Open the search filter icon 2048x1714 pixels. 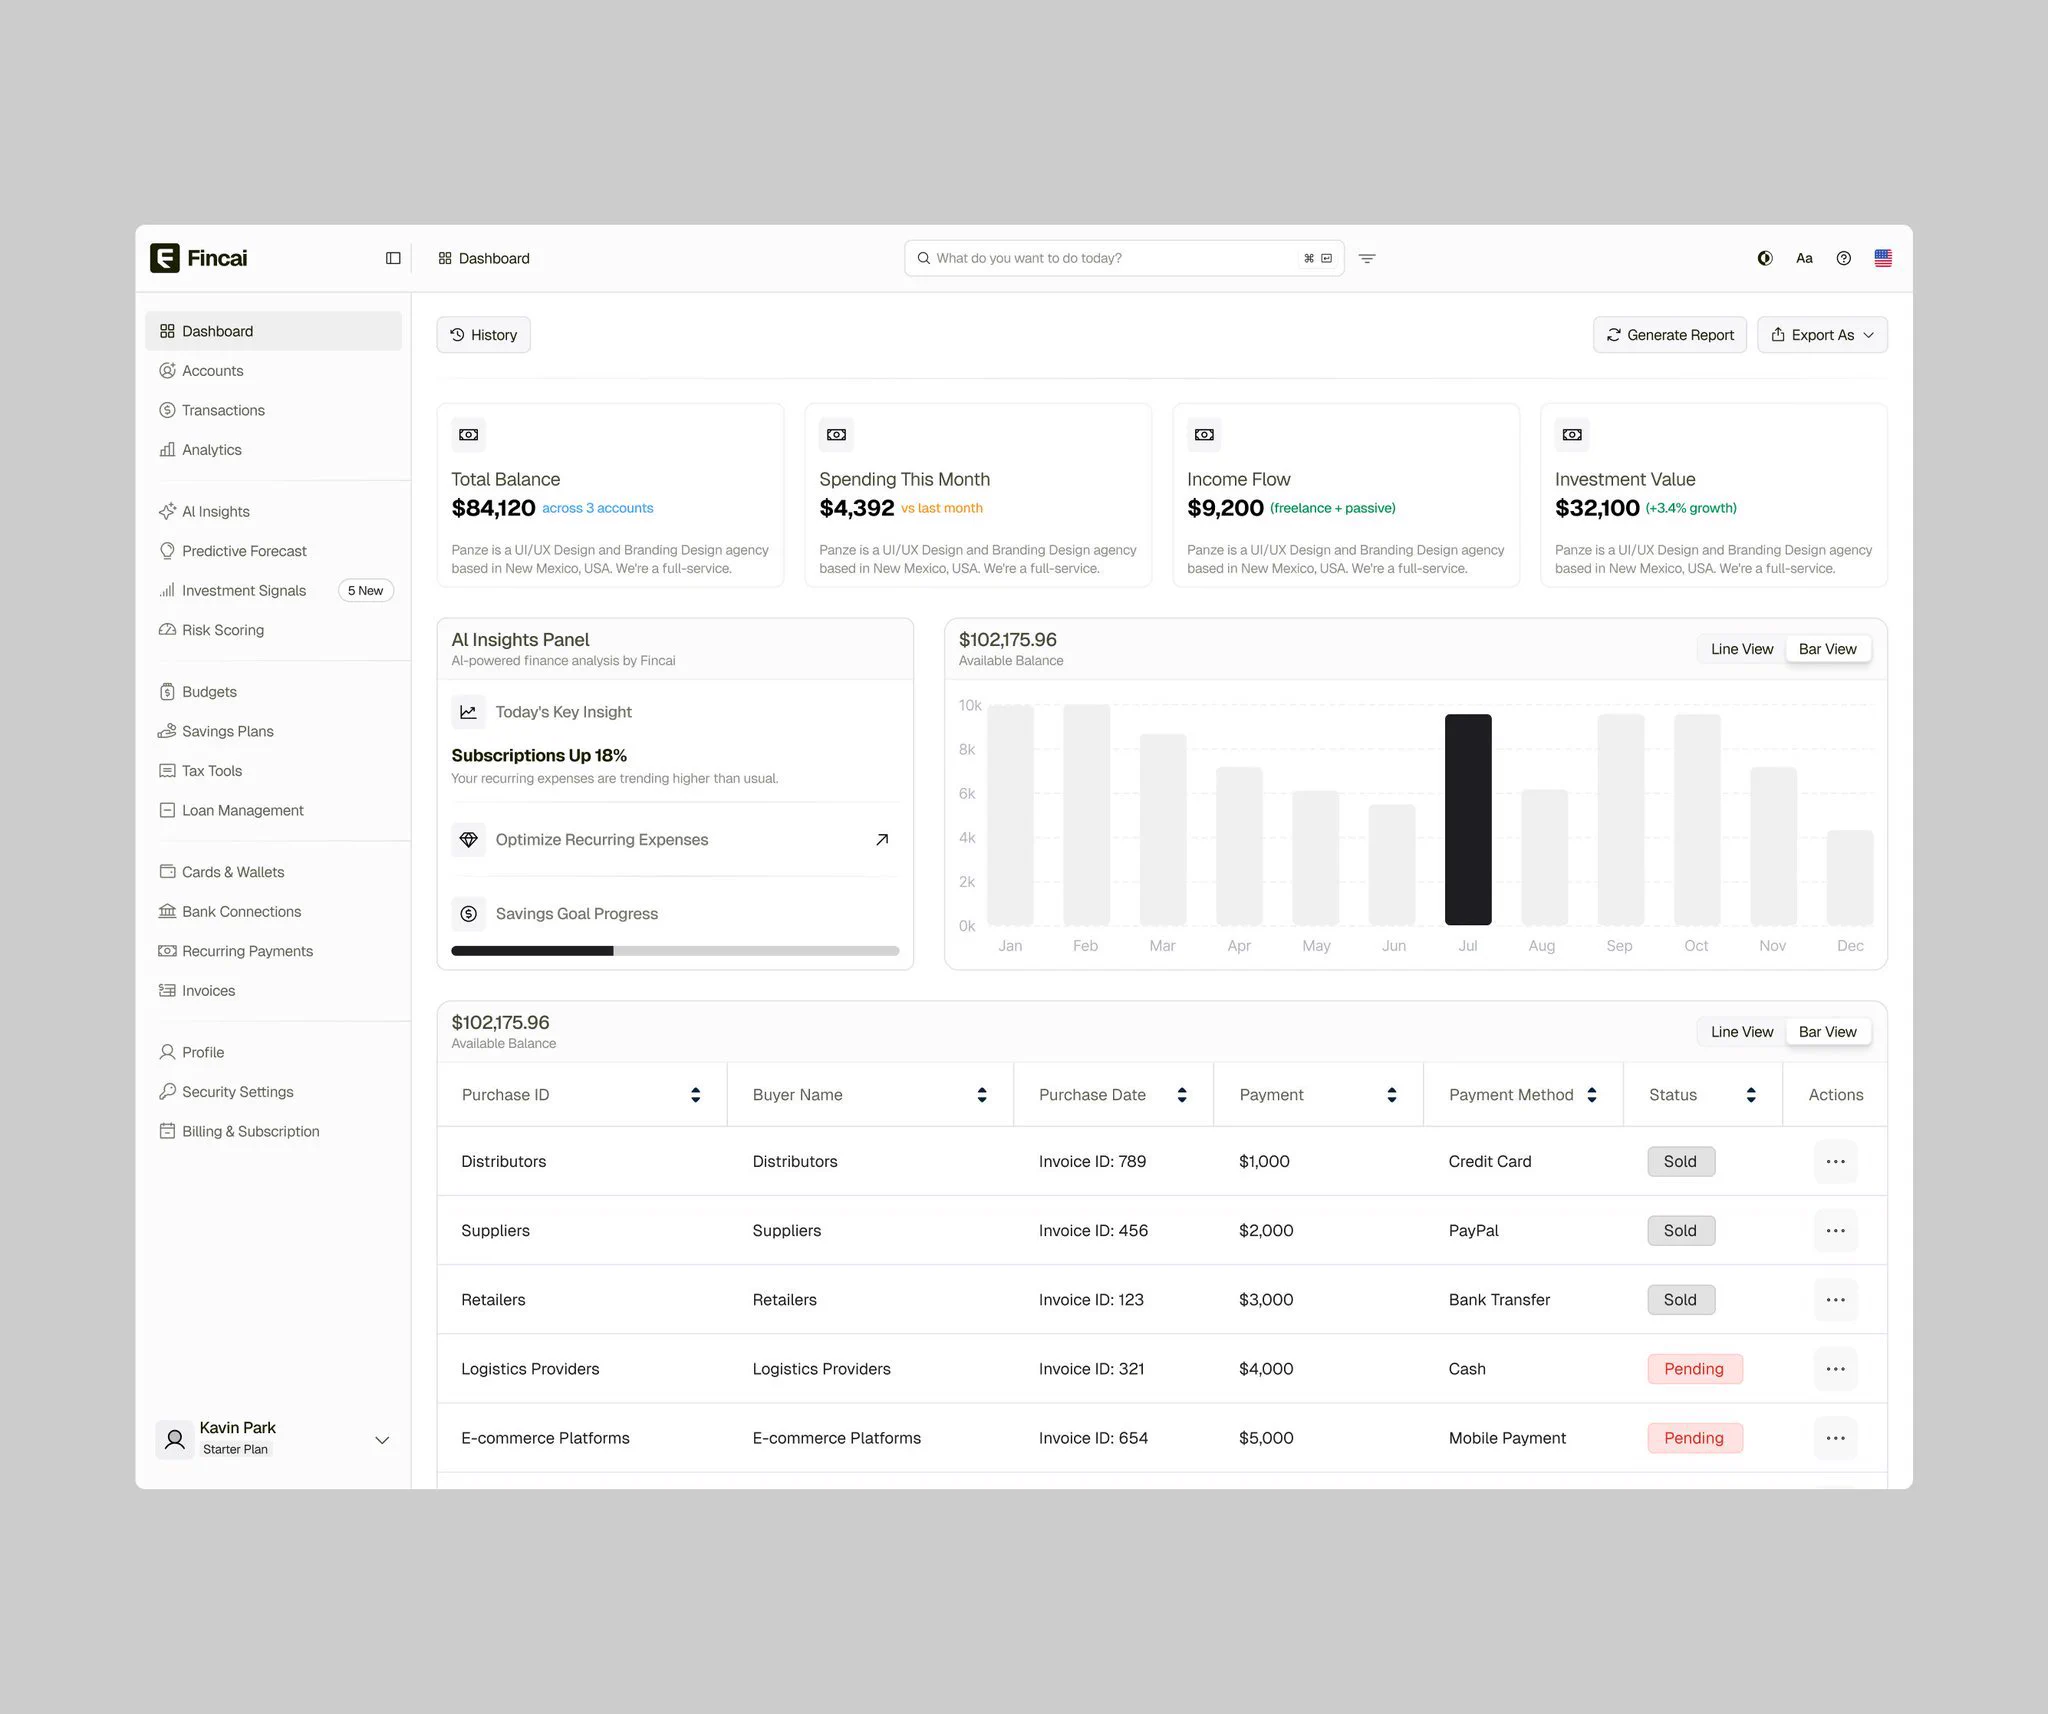tap(1367, 258)
